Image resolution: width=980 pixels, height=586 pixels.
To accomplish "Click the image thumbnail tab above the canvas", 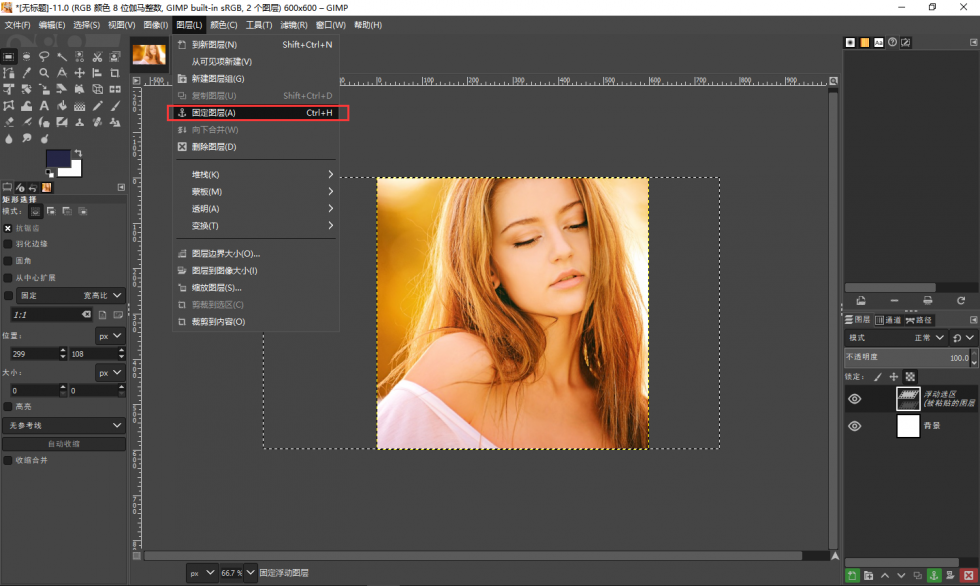I will (x=149, y=54).
